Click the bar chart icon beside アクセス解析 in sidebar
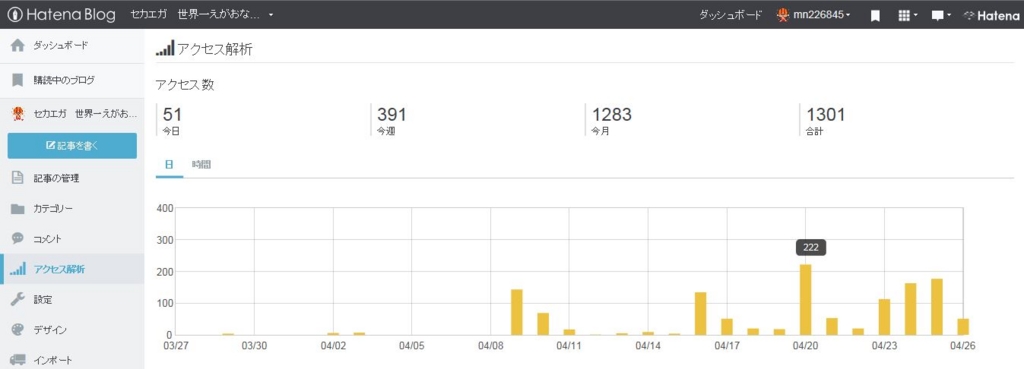Screen dimensions: 1024x369 (x=18, y=268)
